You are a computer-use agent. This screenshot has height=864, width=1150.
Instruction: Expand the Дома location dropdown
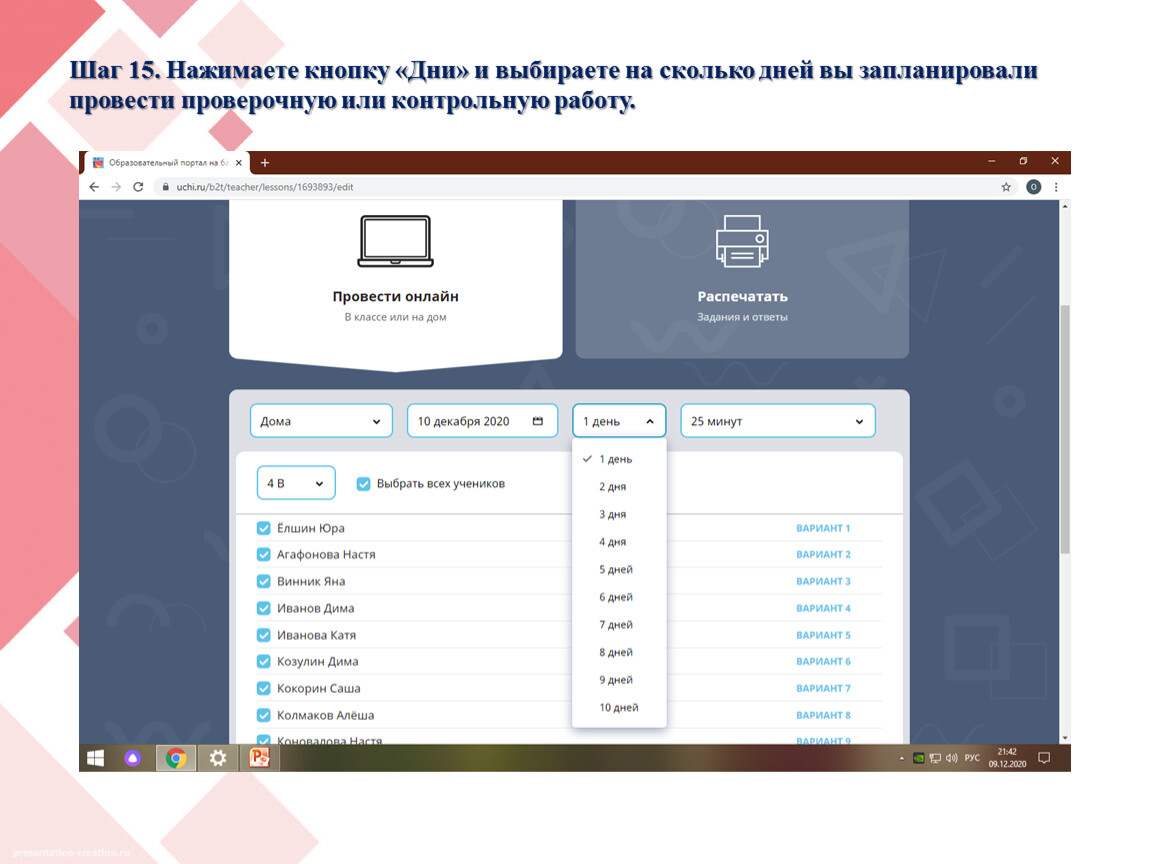321,421
